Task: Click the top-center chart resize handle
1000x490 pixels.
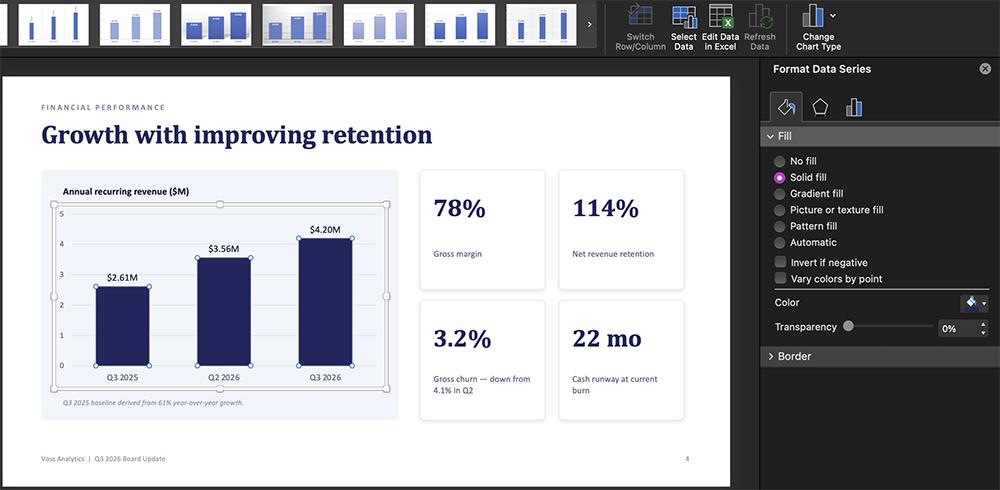Action: [x=221, y=204]
